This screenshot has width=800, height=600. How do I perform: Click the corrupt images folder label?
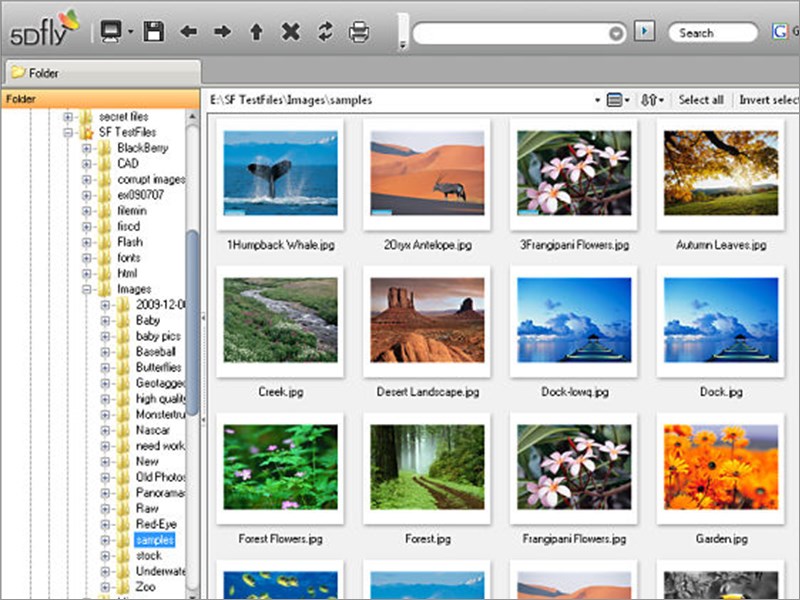pos(151,180)
